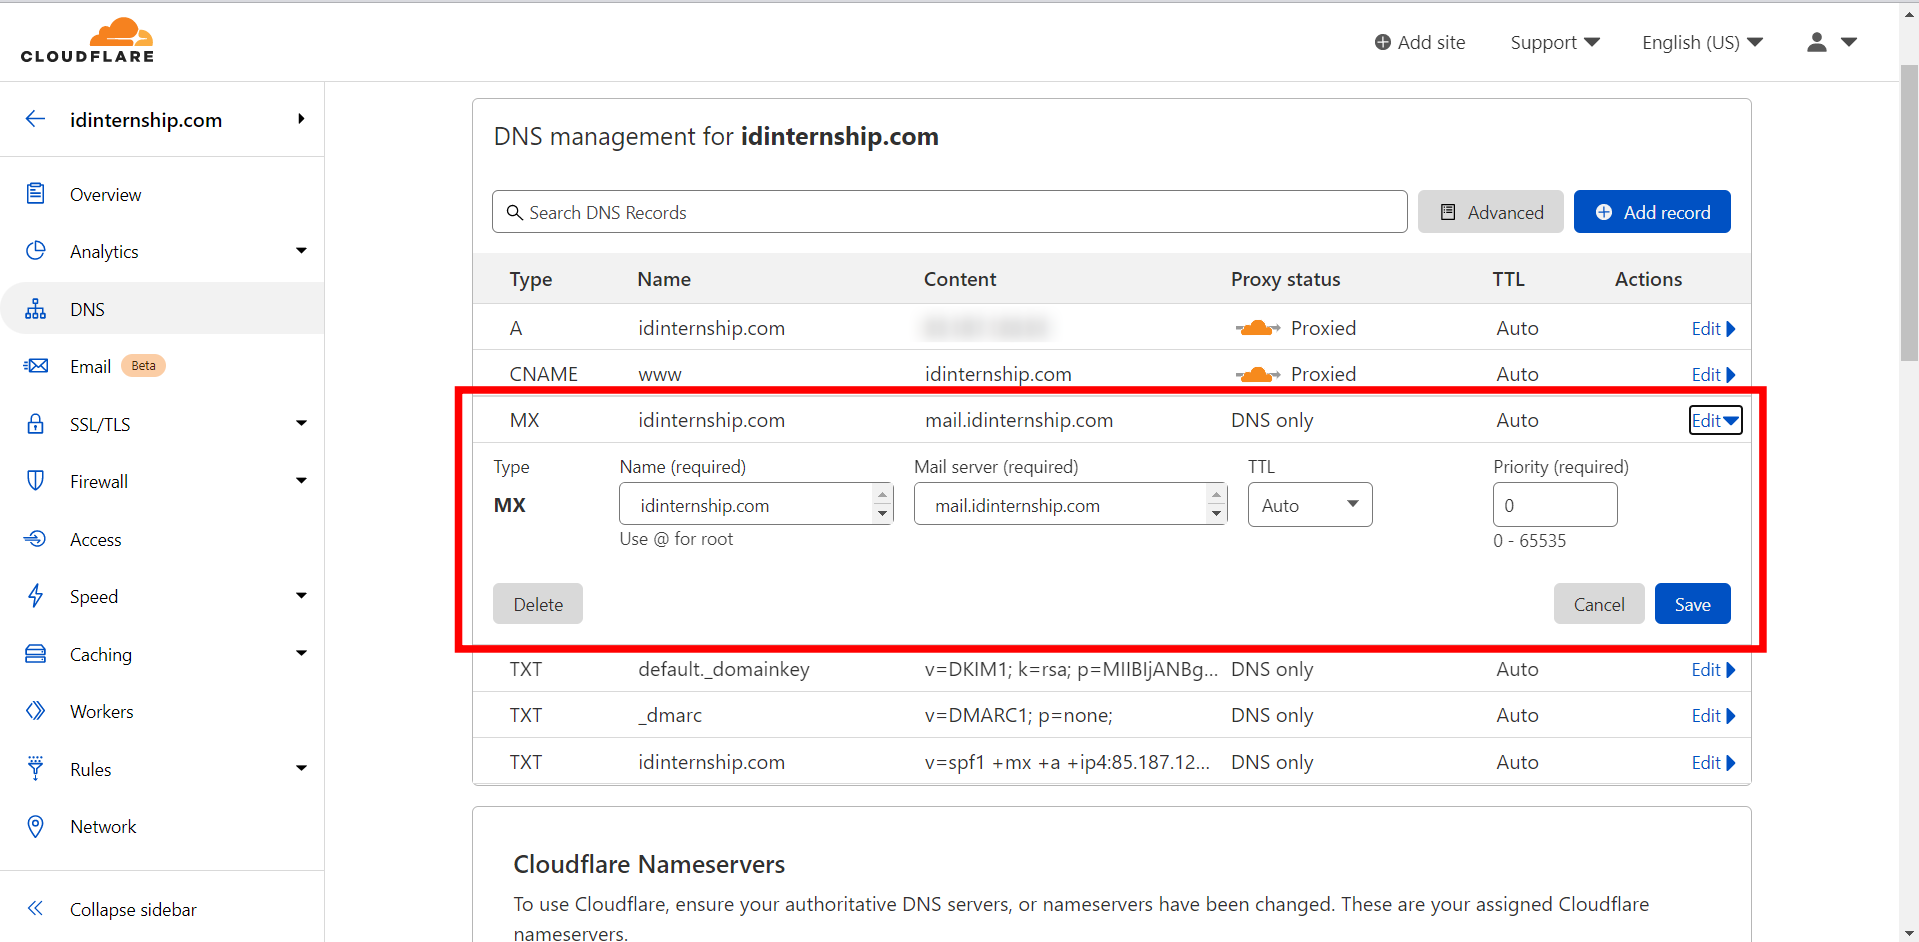Screen dimensions: 1919x942
Task: Click the Email envelope icon
Action: pos(36,366)
